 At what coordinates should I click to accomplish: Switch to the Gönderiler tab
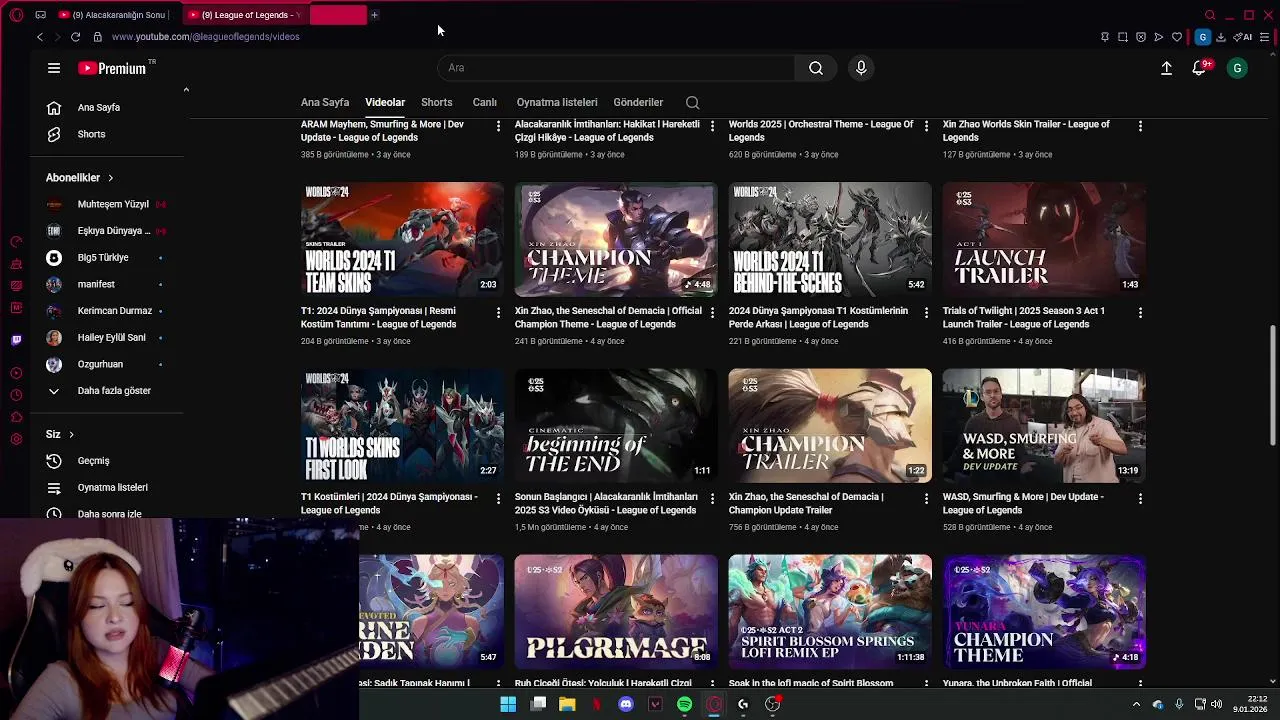click(x=638, y=102)
